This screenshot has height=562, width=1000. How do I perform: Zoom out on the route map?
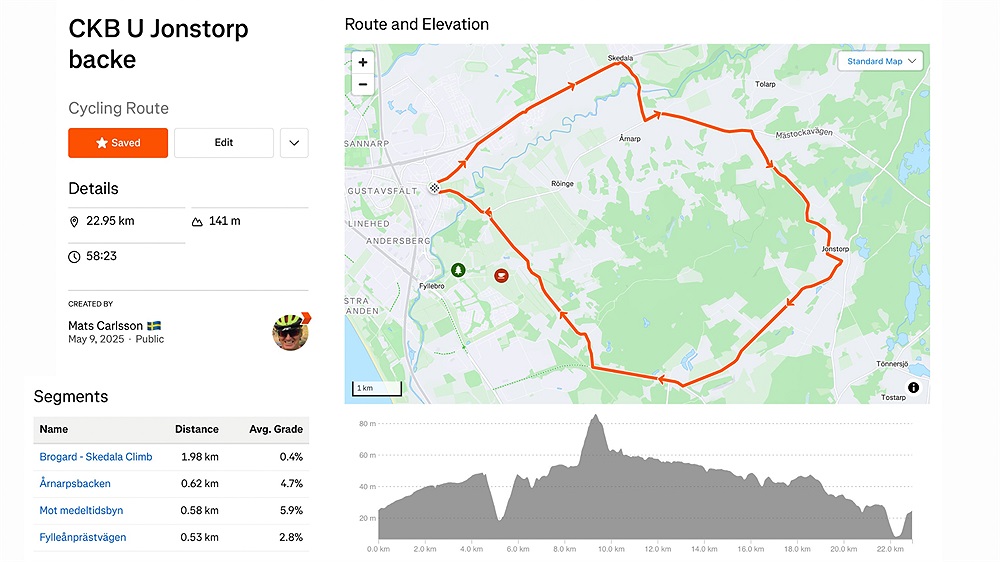click(x=362, y=84)
